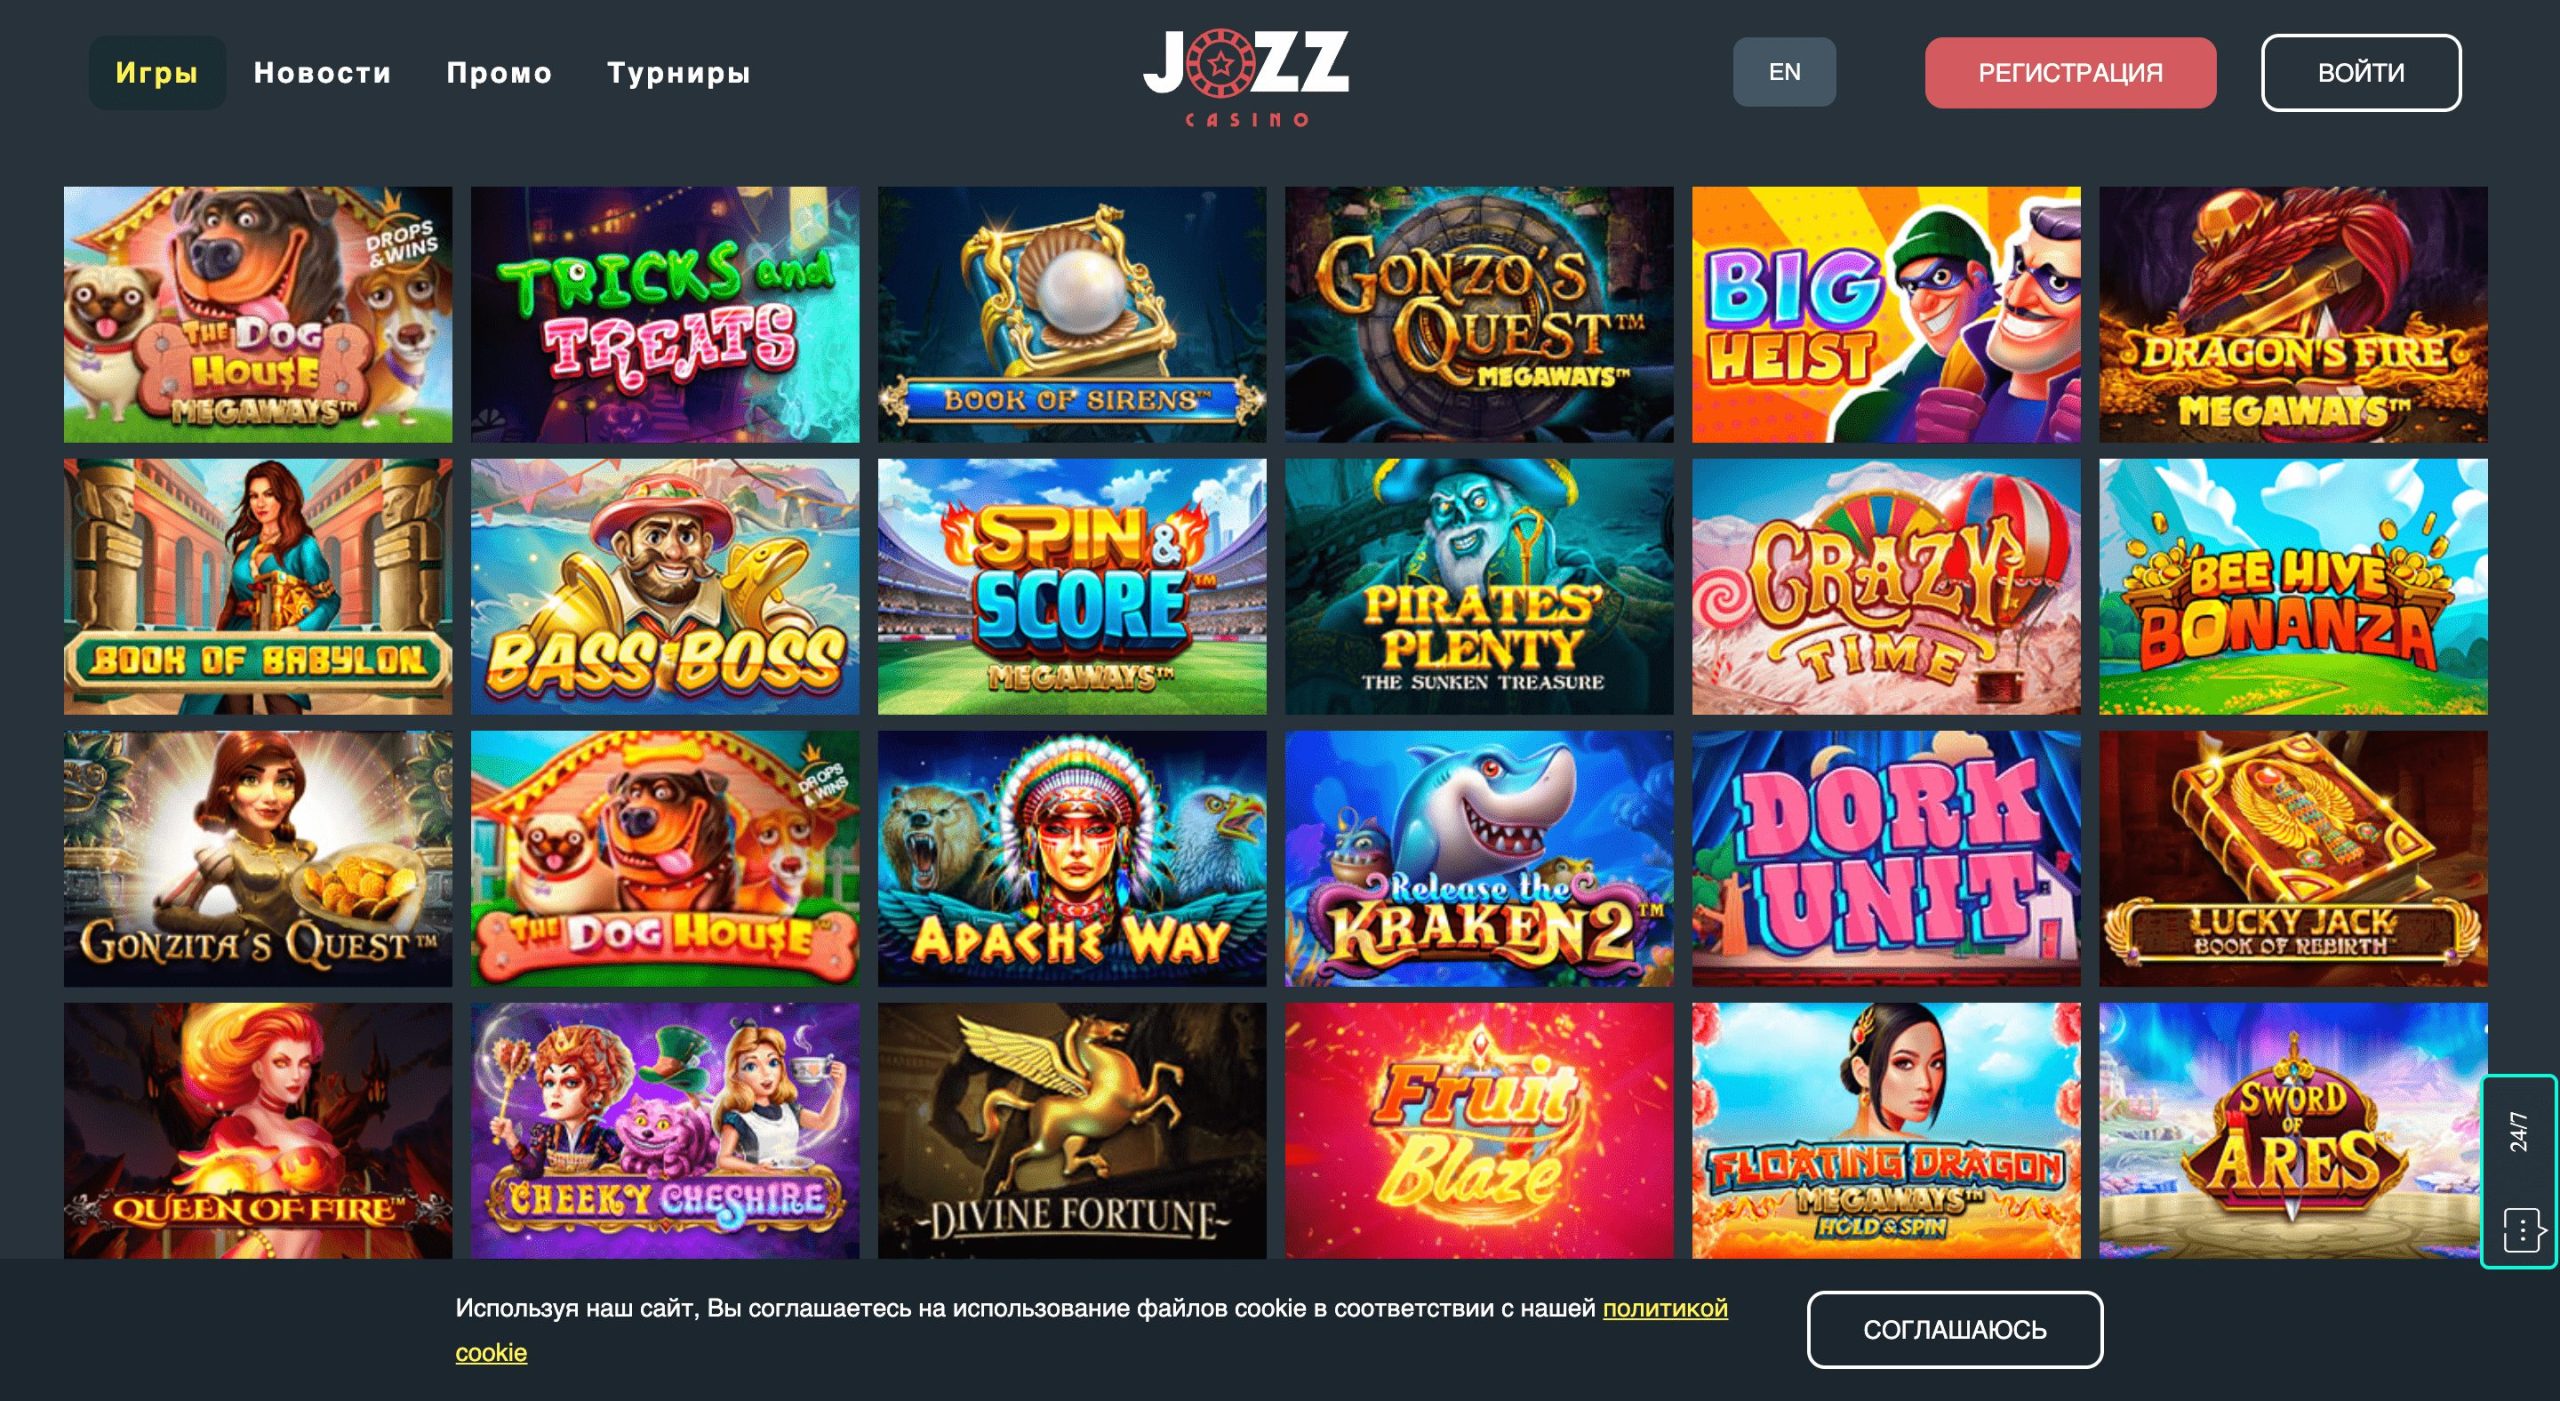The image size is (2560, 1401).
Task: Select the Турниры menu item
Action: [679, 73]
